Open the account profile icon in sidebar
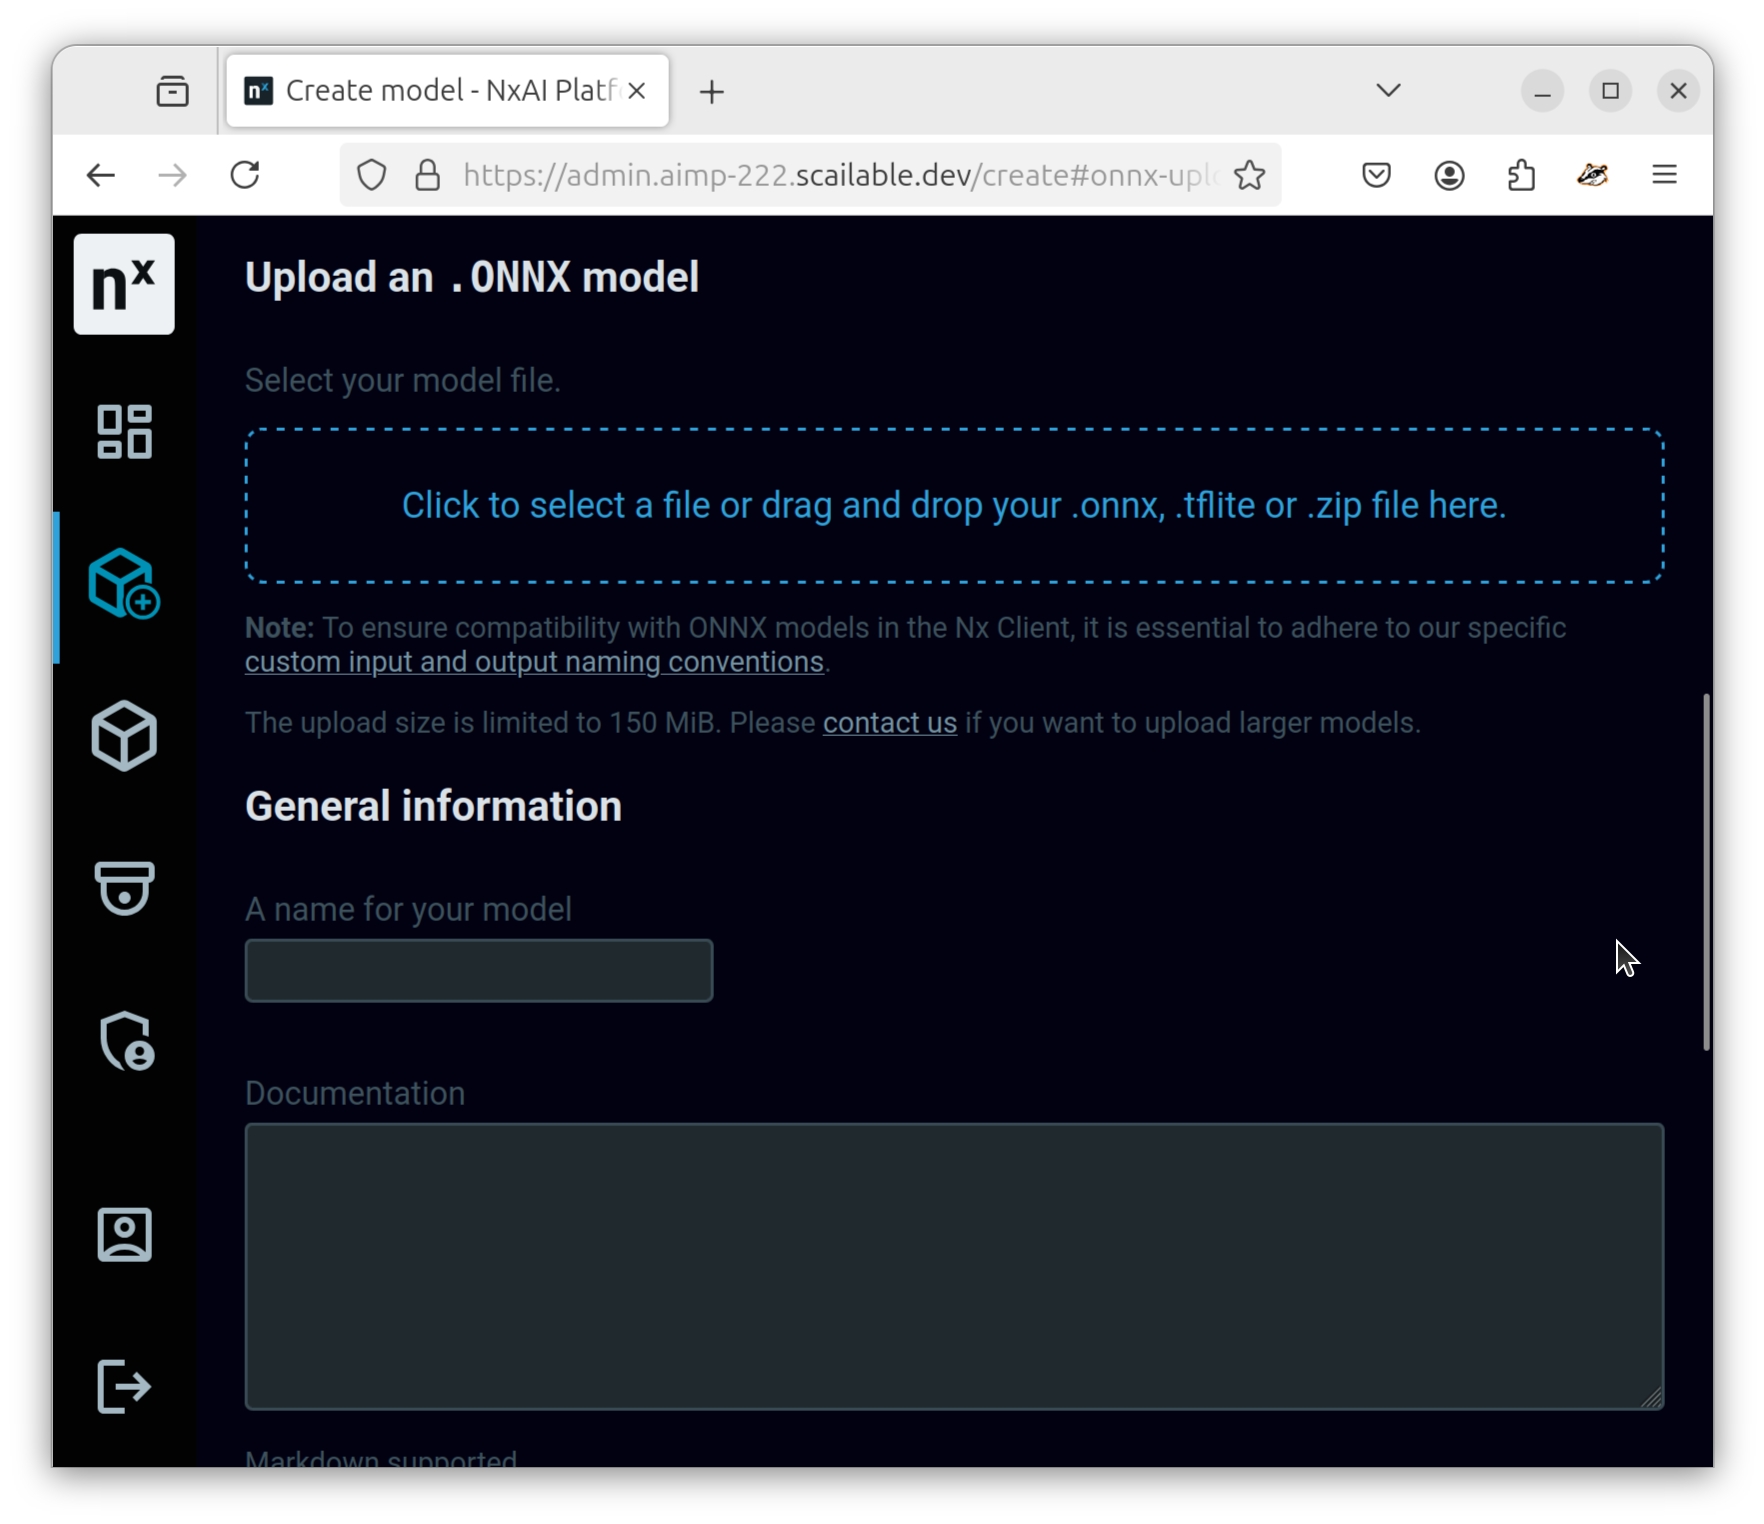 pyautogui.click(x=124, y=1234)
